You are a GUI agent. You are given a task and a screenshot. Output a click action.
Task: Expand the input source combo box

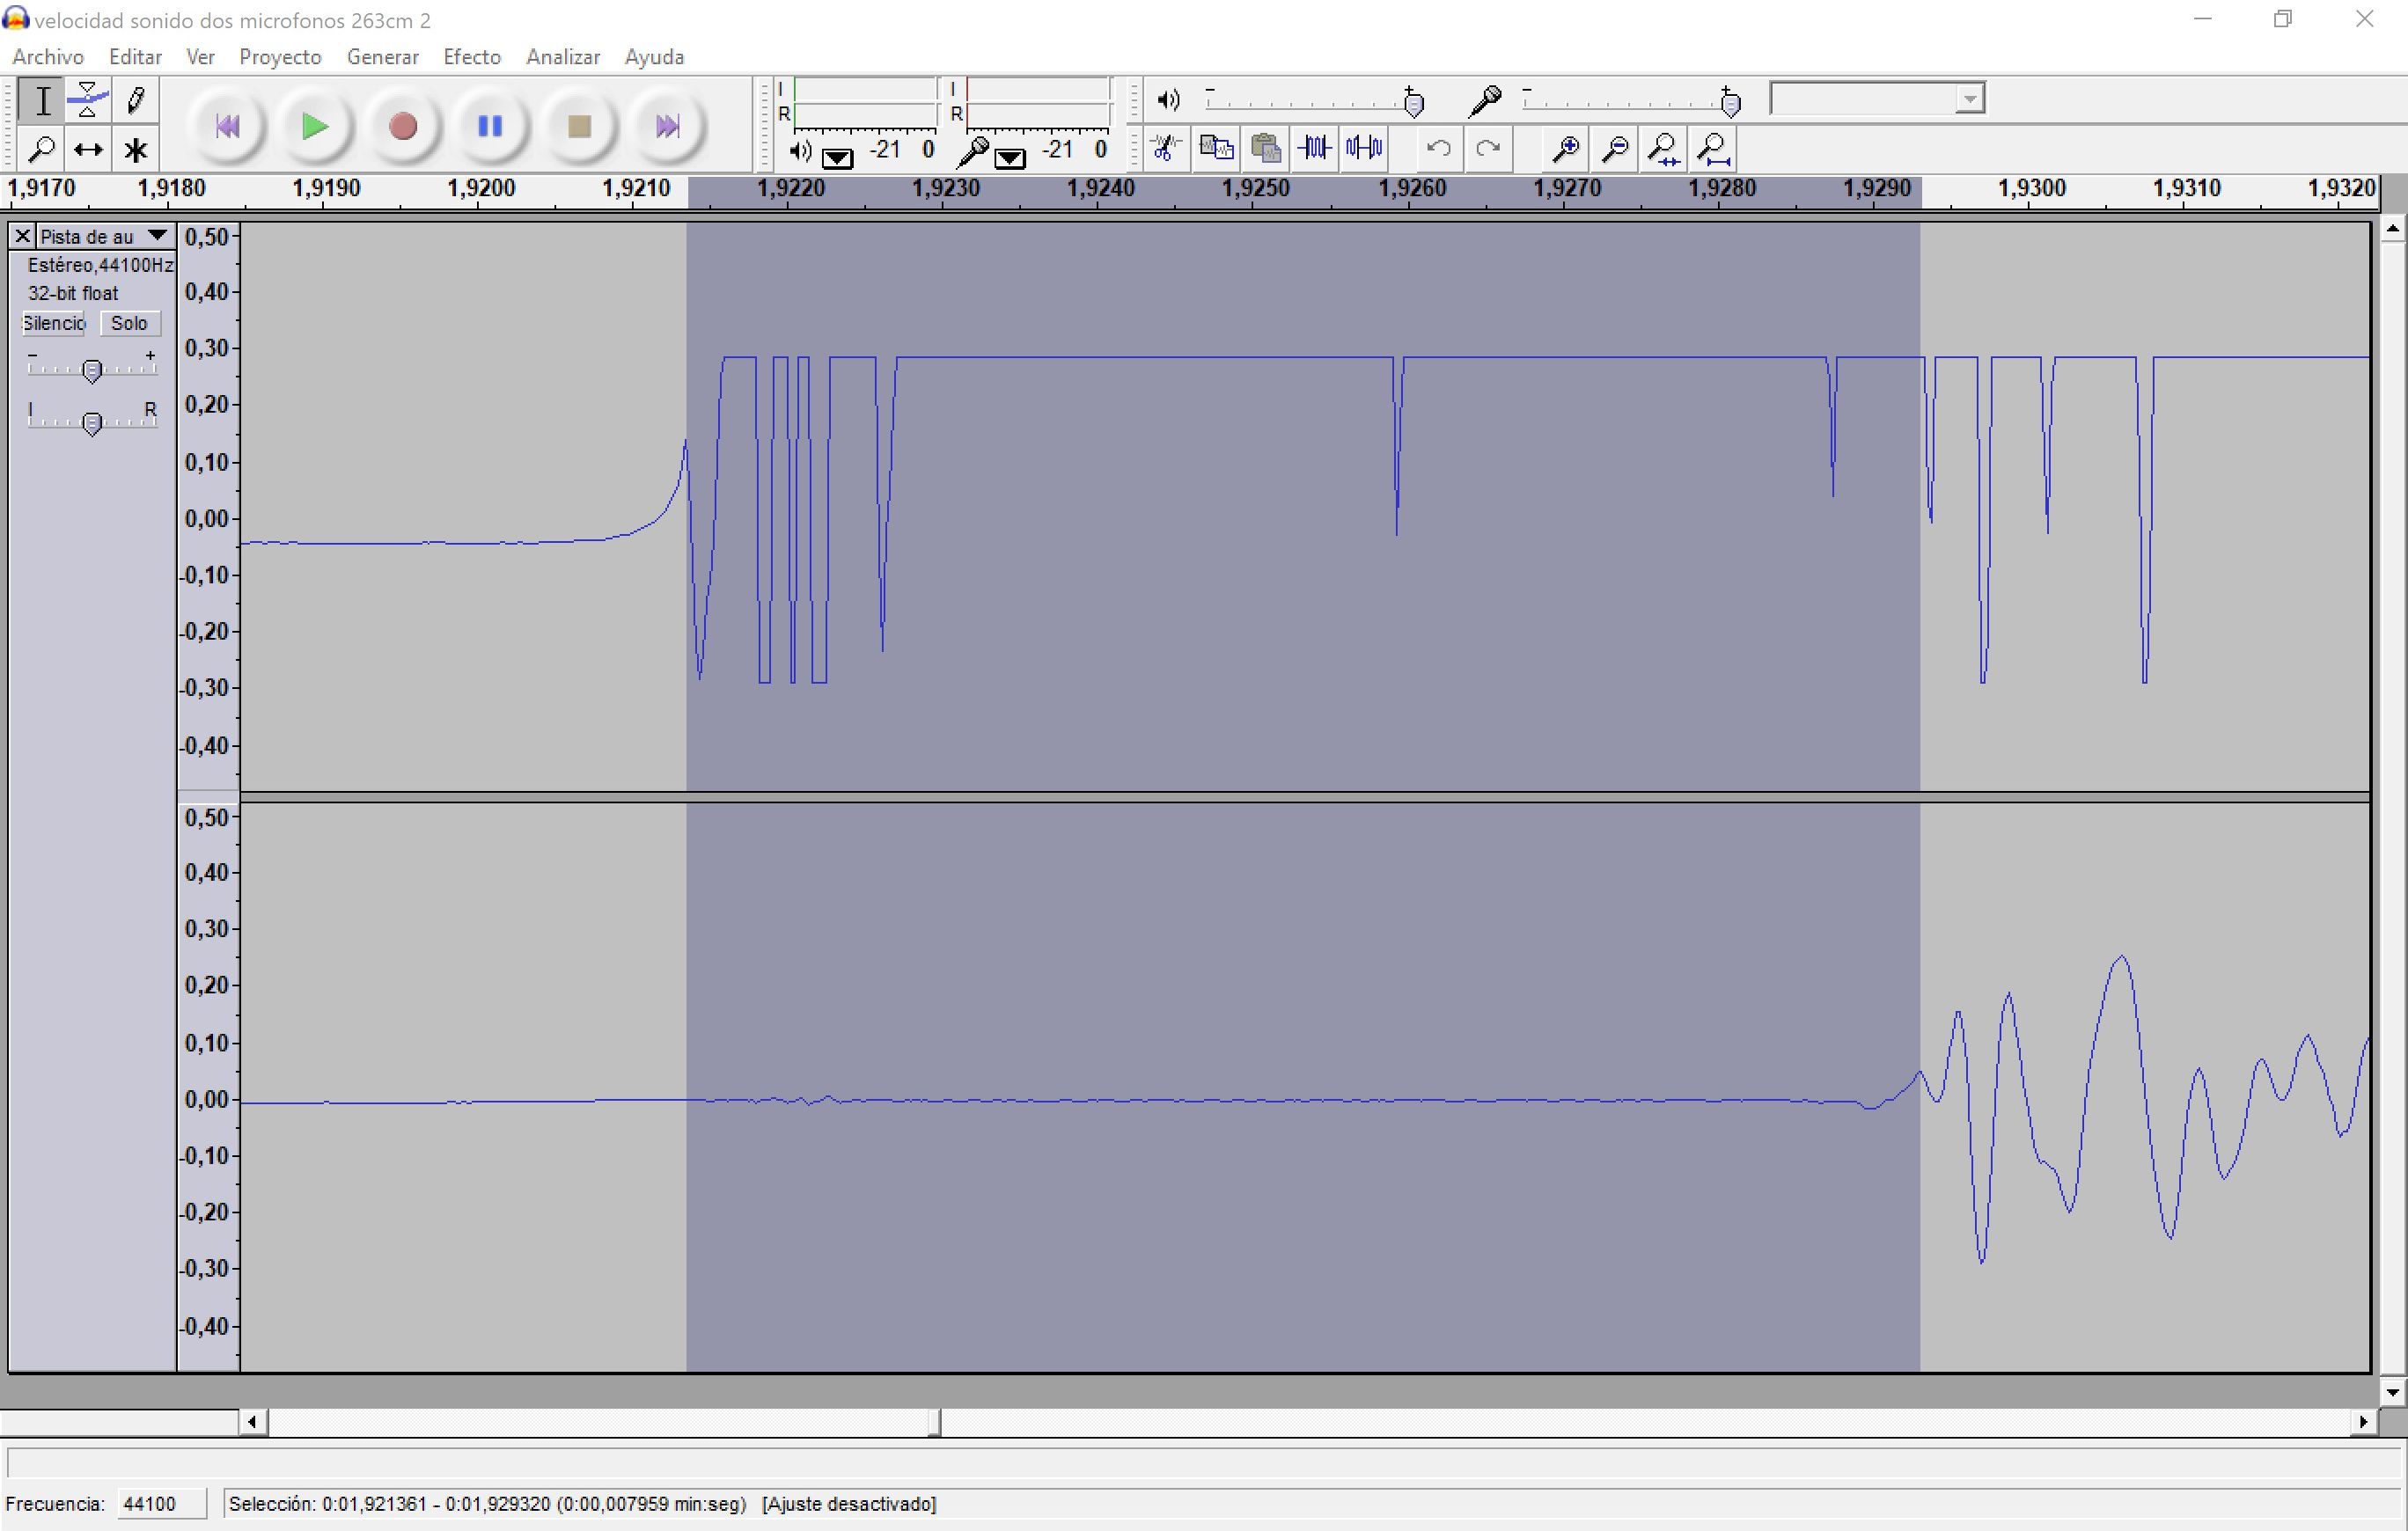coord(1969,99)
